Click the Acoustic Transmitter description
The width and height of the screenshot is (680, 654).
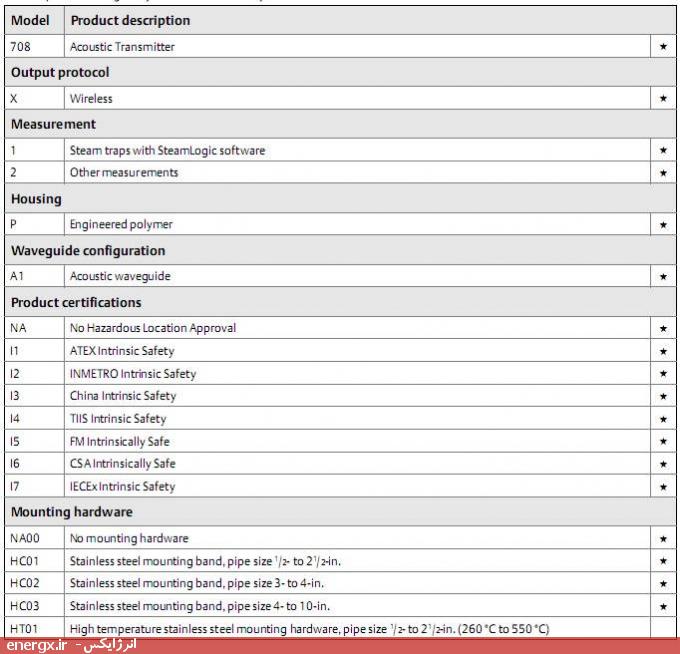point(122,47)
